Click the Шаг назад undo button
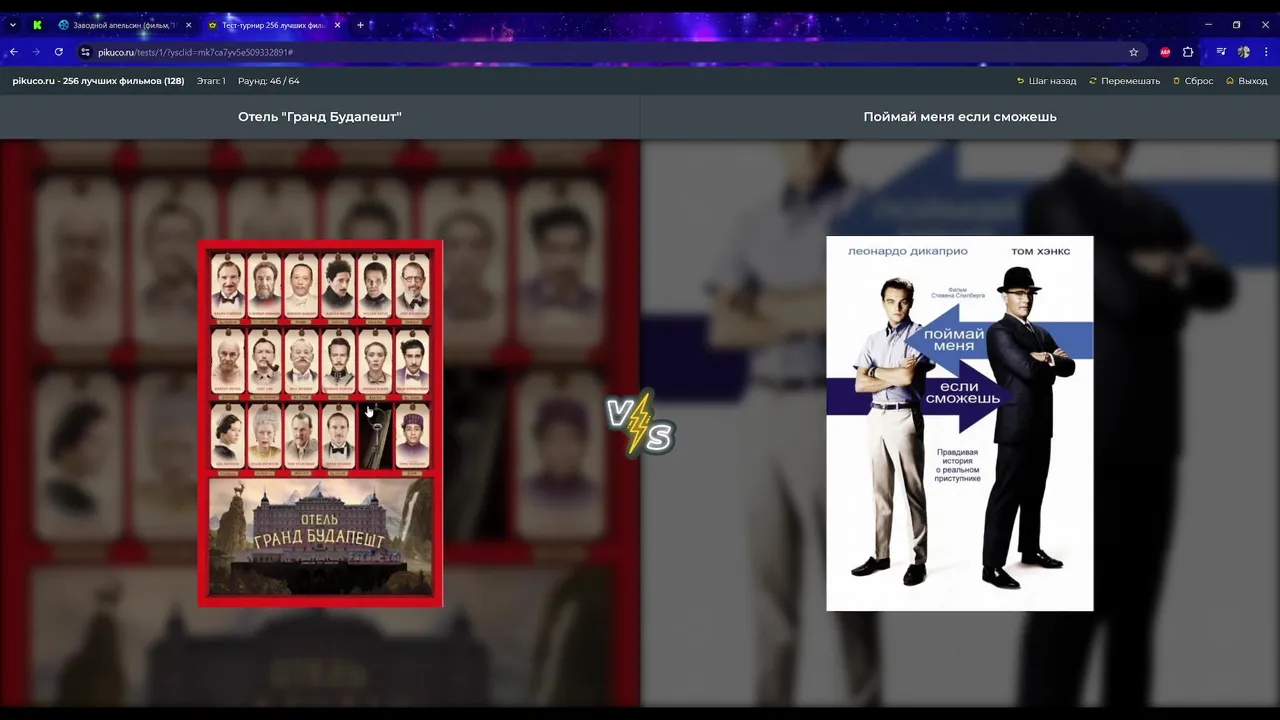 pos(1046,81)
